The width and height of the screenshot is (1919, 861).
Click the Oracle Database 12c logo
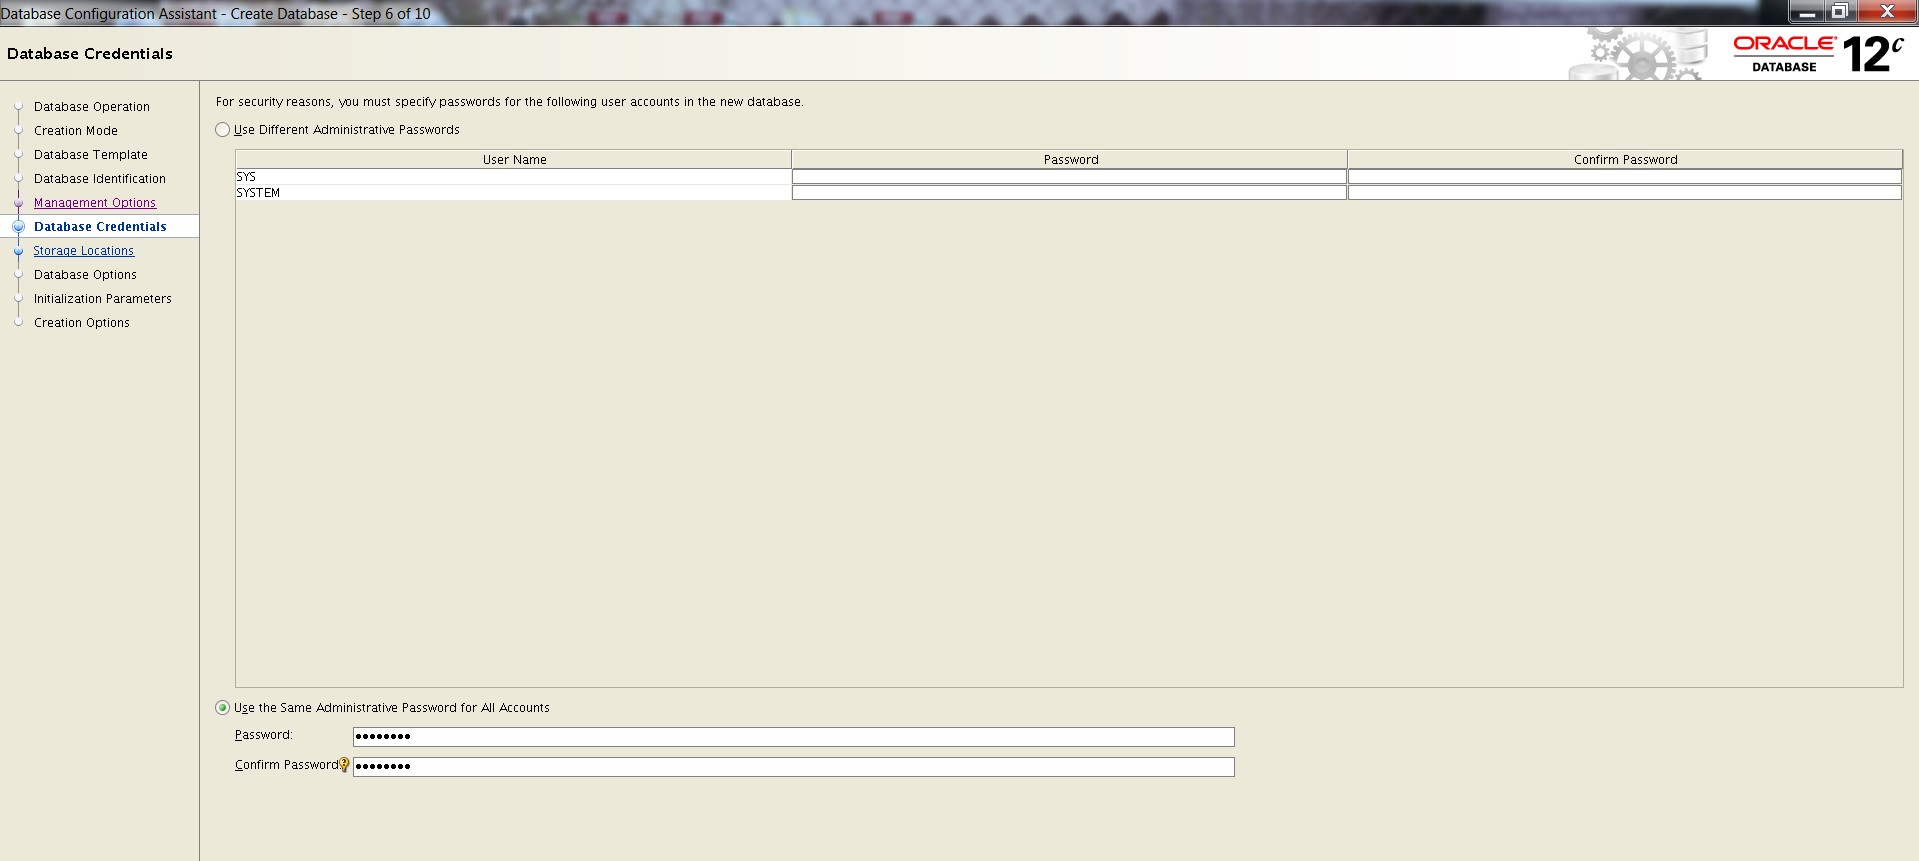[x=1817, y=54]
